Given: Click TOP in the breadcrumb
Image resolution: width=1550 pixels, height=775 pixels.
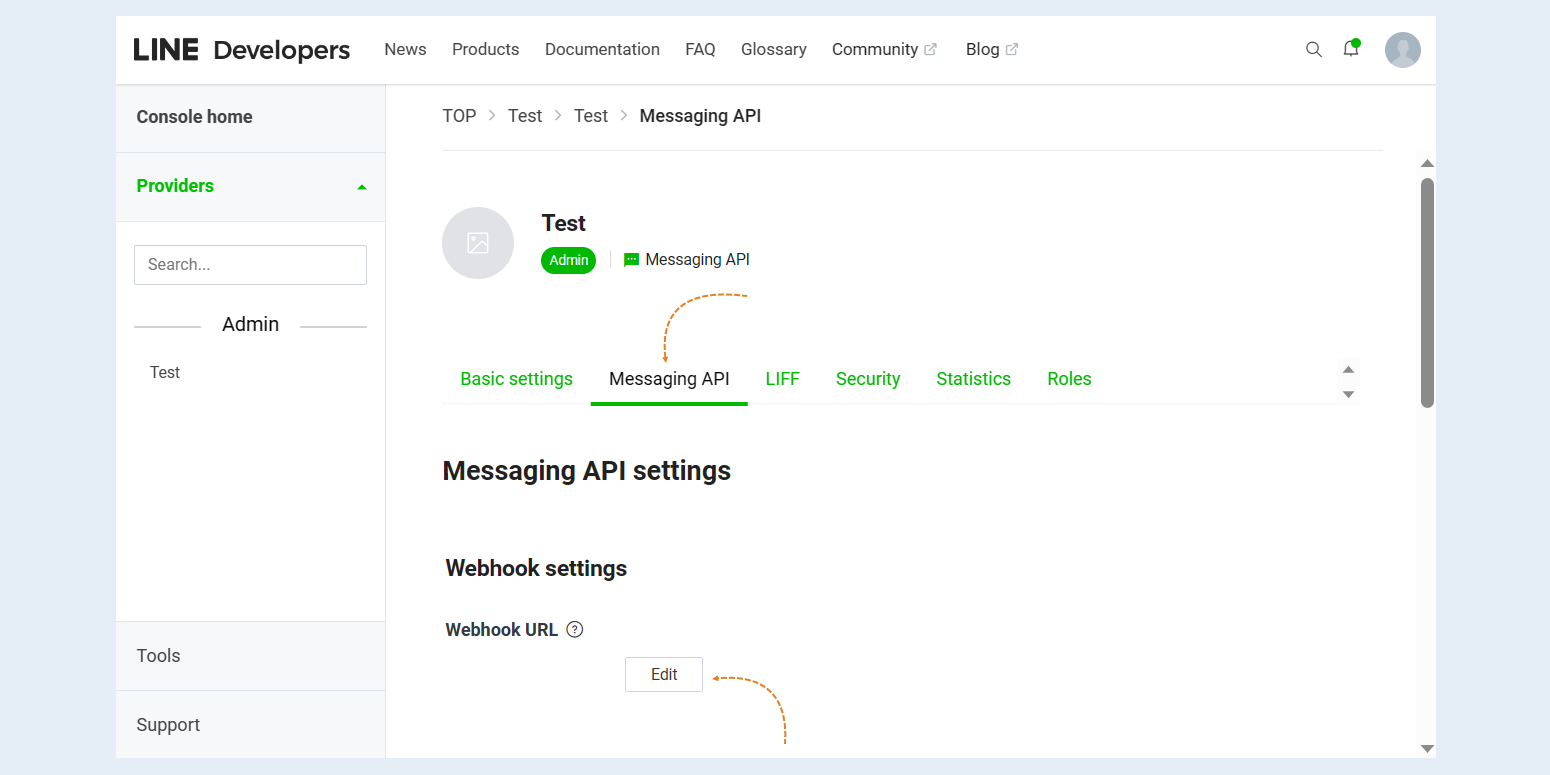Looking at the screenshot, I should pyautogui.click(x=459, y=116).
